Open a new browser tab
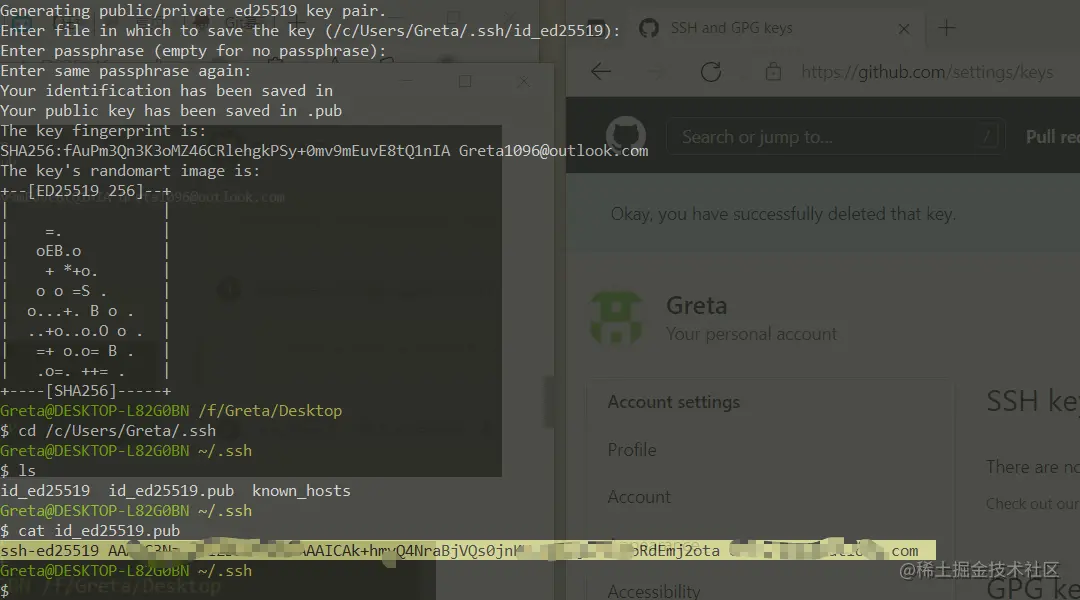The width and height of the screenshot is (1080, 600). click(947, 28)
